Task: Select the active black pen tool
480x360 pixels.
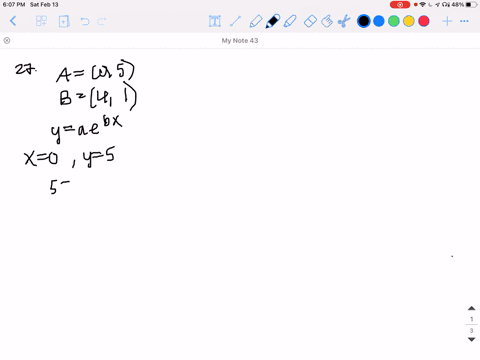Action: point(273,21)
